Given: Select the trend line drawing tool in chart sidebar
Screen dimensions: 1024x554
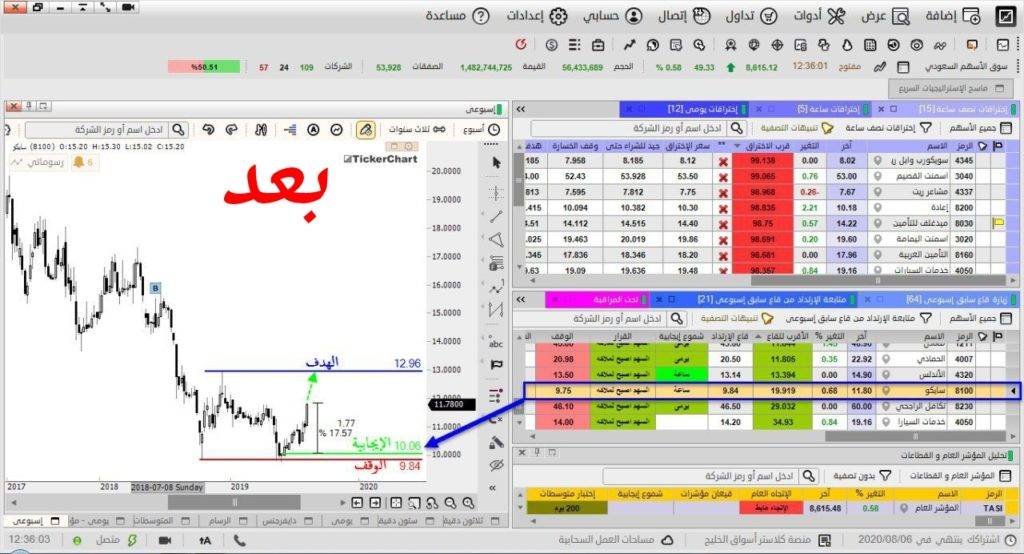Looking at the screenshot, I should 496,216.
